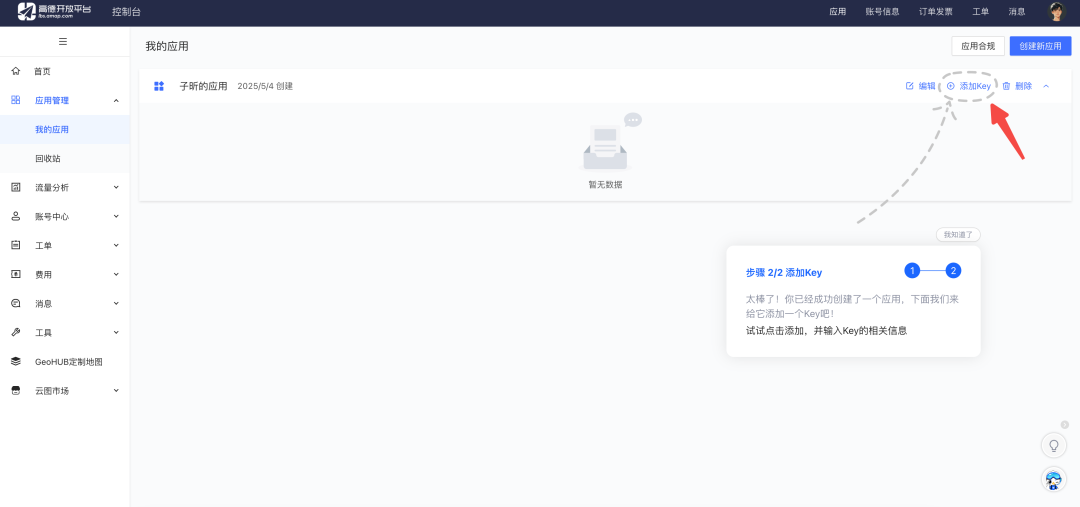Expand the 流量分析 chevron

point(116,187)
